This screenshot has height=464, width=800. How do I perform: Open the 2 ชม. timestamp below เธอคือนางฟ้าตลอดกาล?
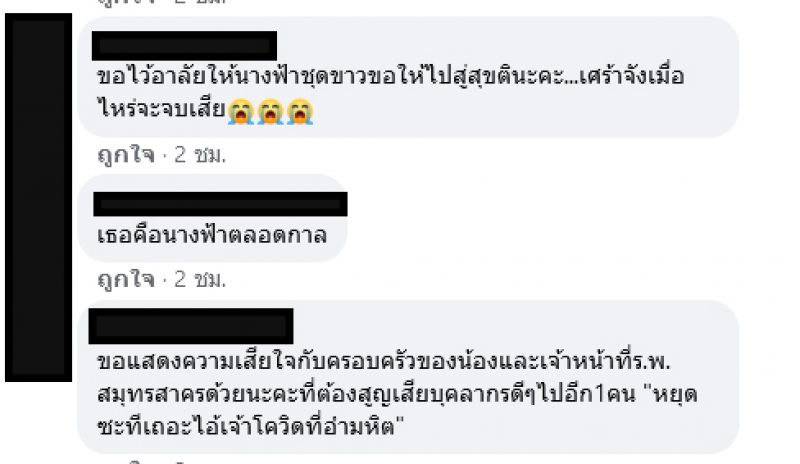pyautogui.click(x=200, y=279)
